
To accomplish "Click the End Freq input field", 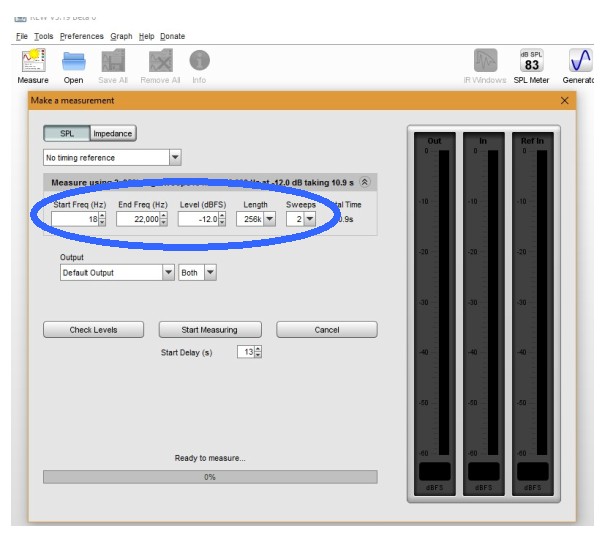I will [x=138, y=219].
